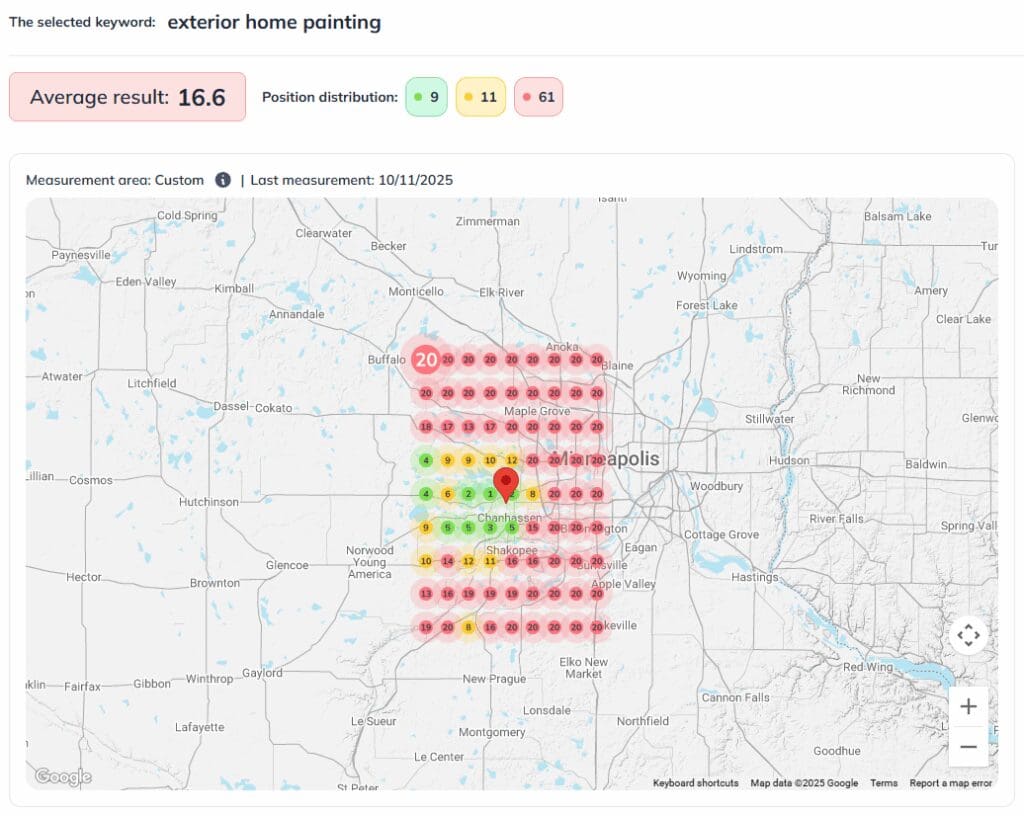Zoom out of the map
Viewport: 1024px width, 816px height.
coord(968,746)
